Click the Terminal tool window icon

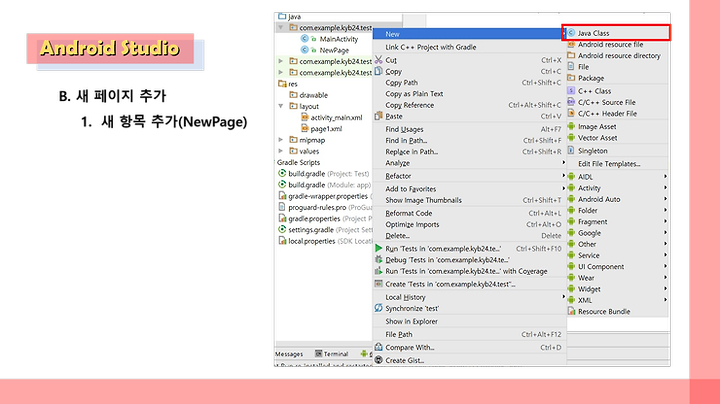(318, 354)
